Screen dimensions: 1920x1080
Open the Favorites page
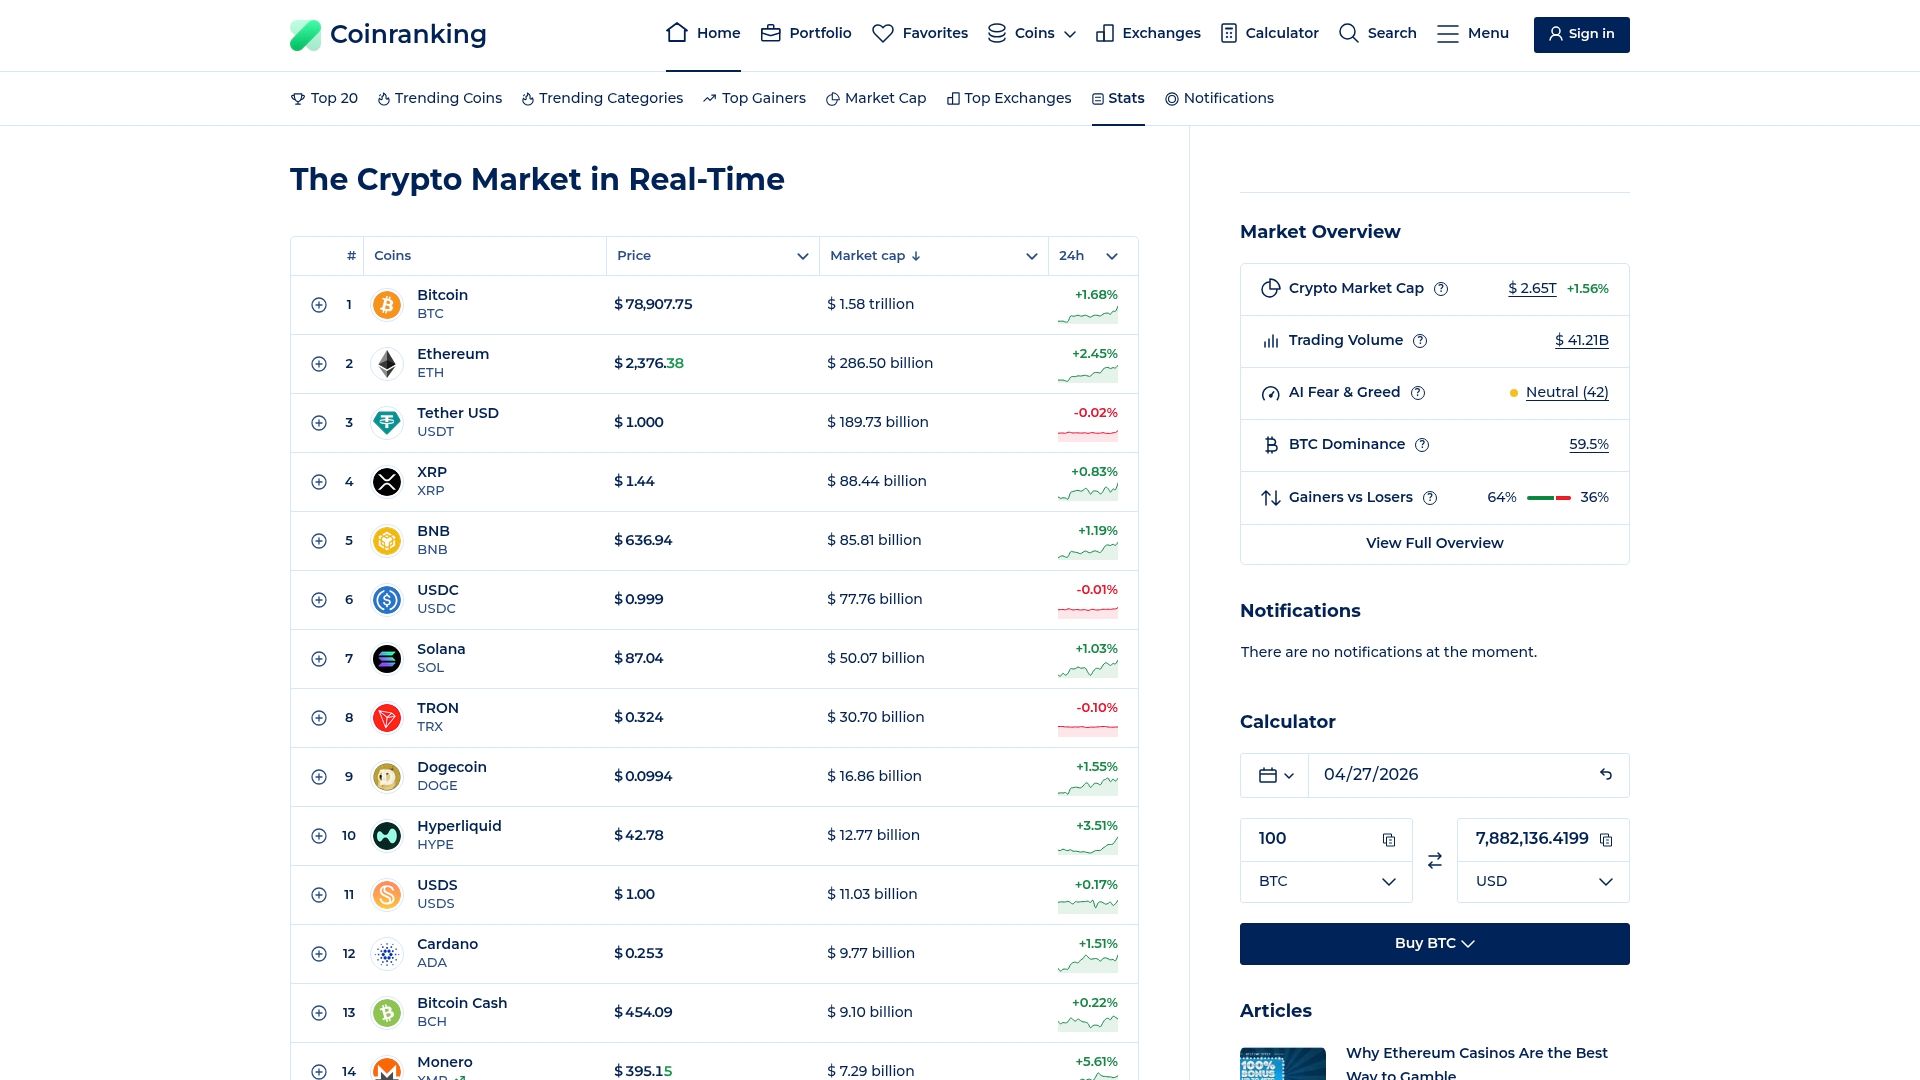pyautogui.click(x=920, y=34)
